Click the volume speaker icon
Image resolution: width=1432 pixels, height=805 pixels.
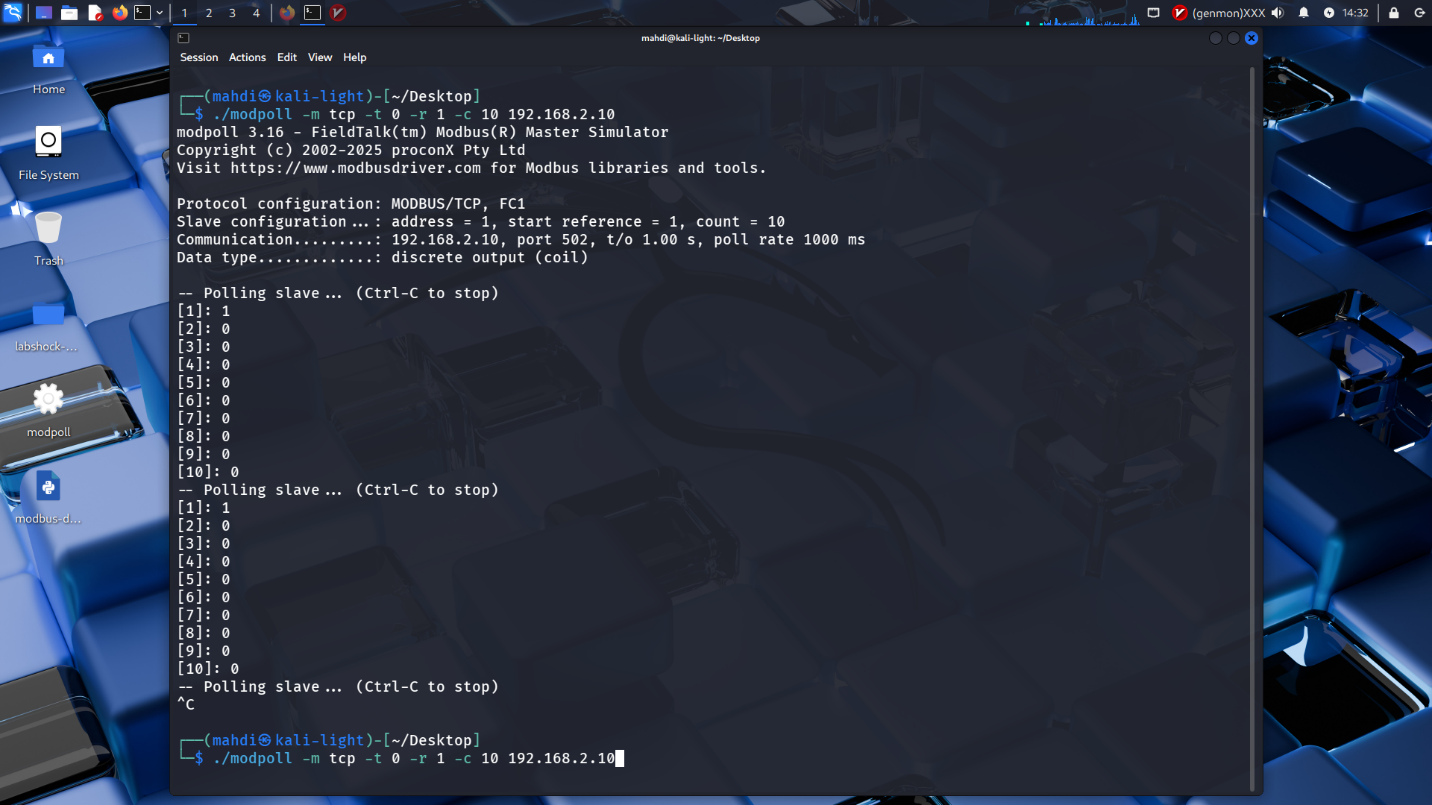point(1277,13)
